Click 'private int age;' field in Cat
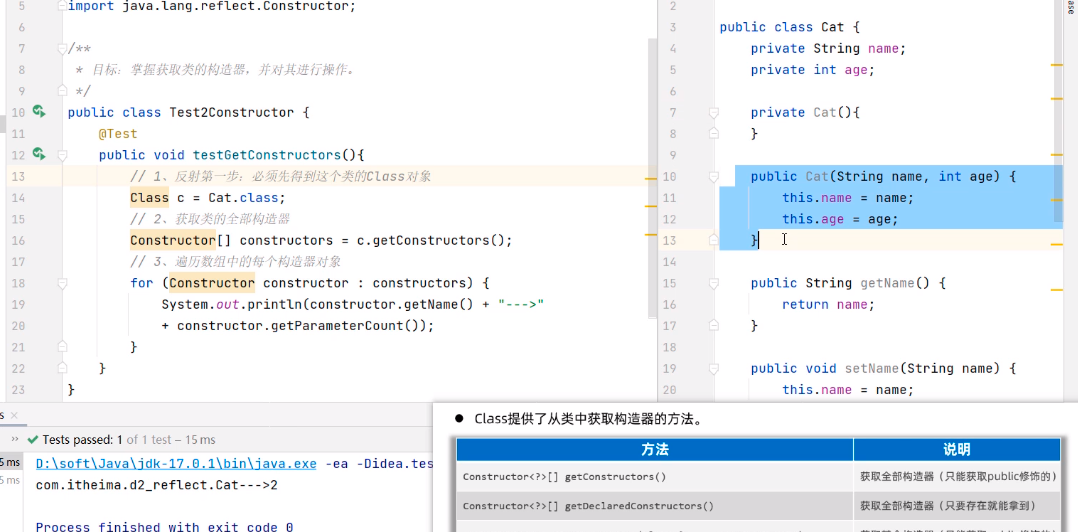 click(813, 69)
